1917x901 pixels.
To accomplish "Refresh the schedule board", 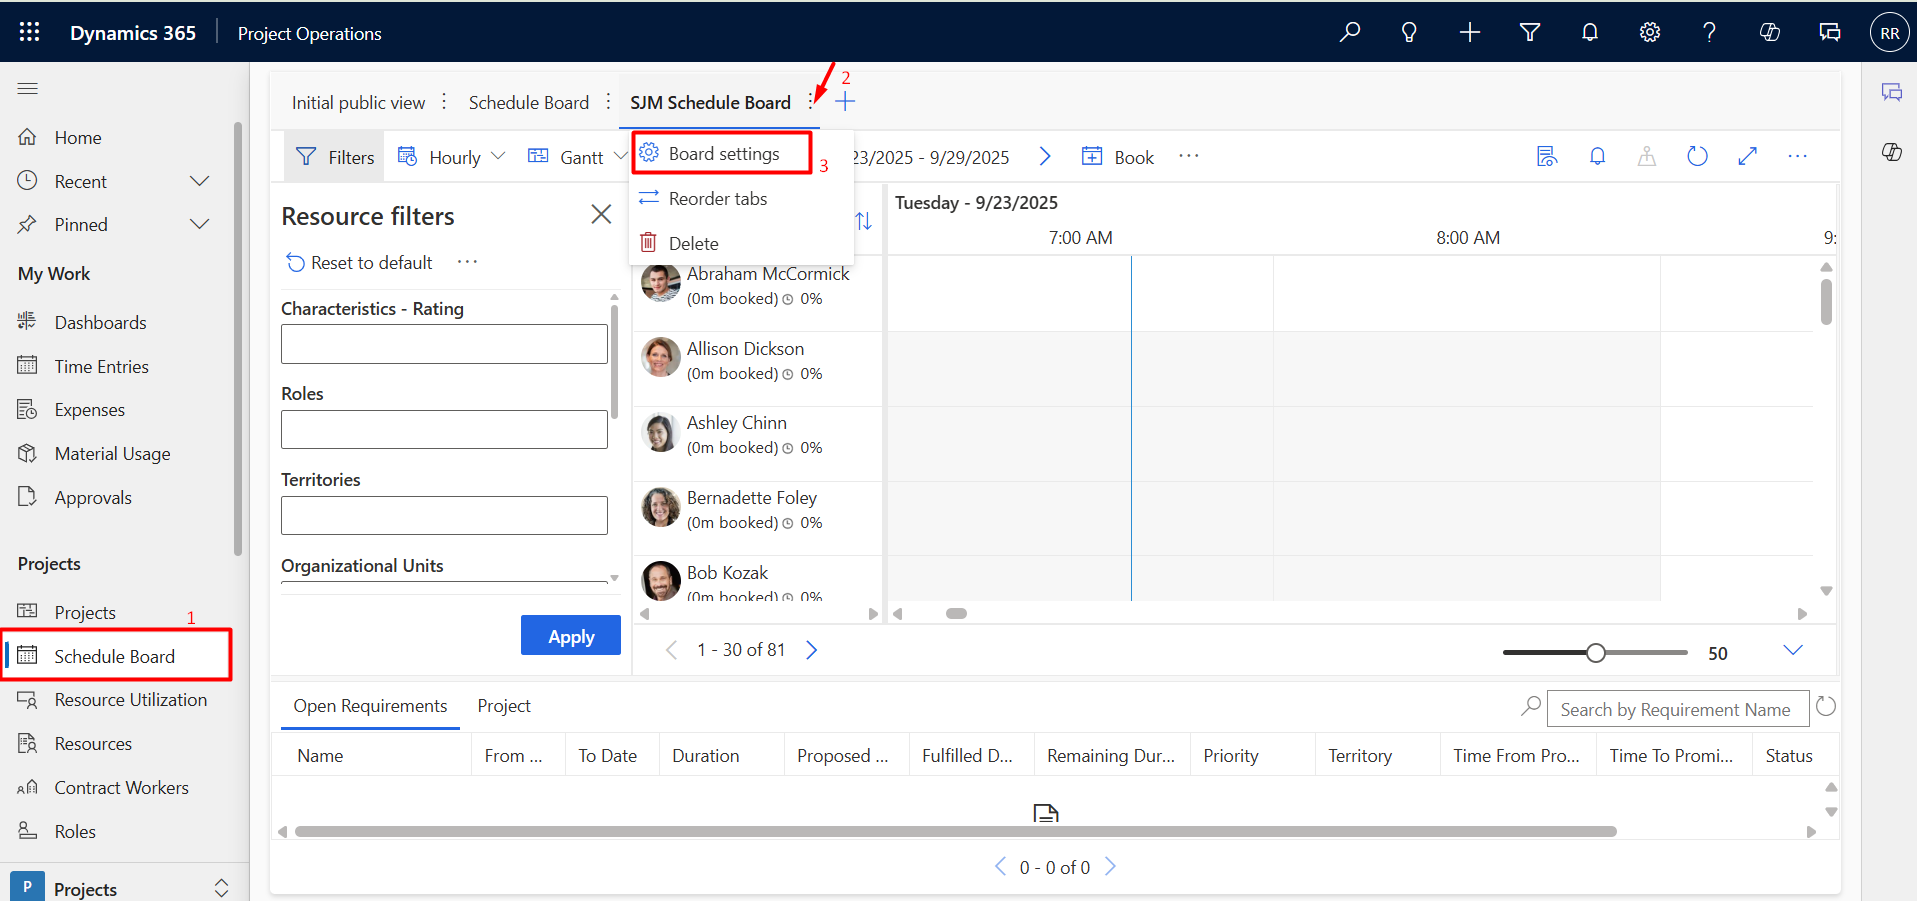I will click(1697, 156).
